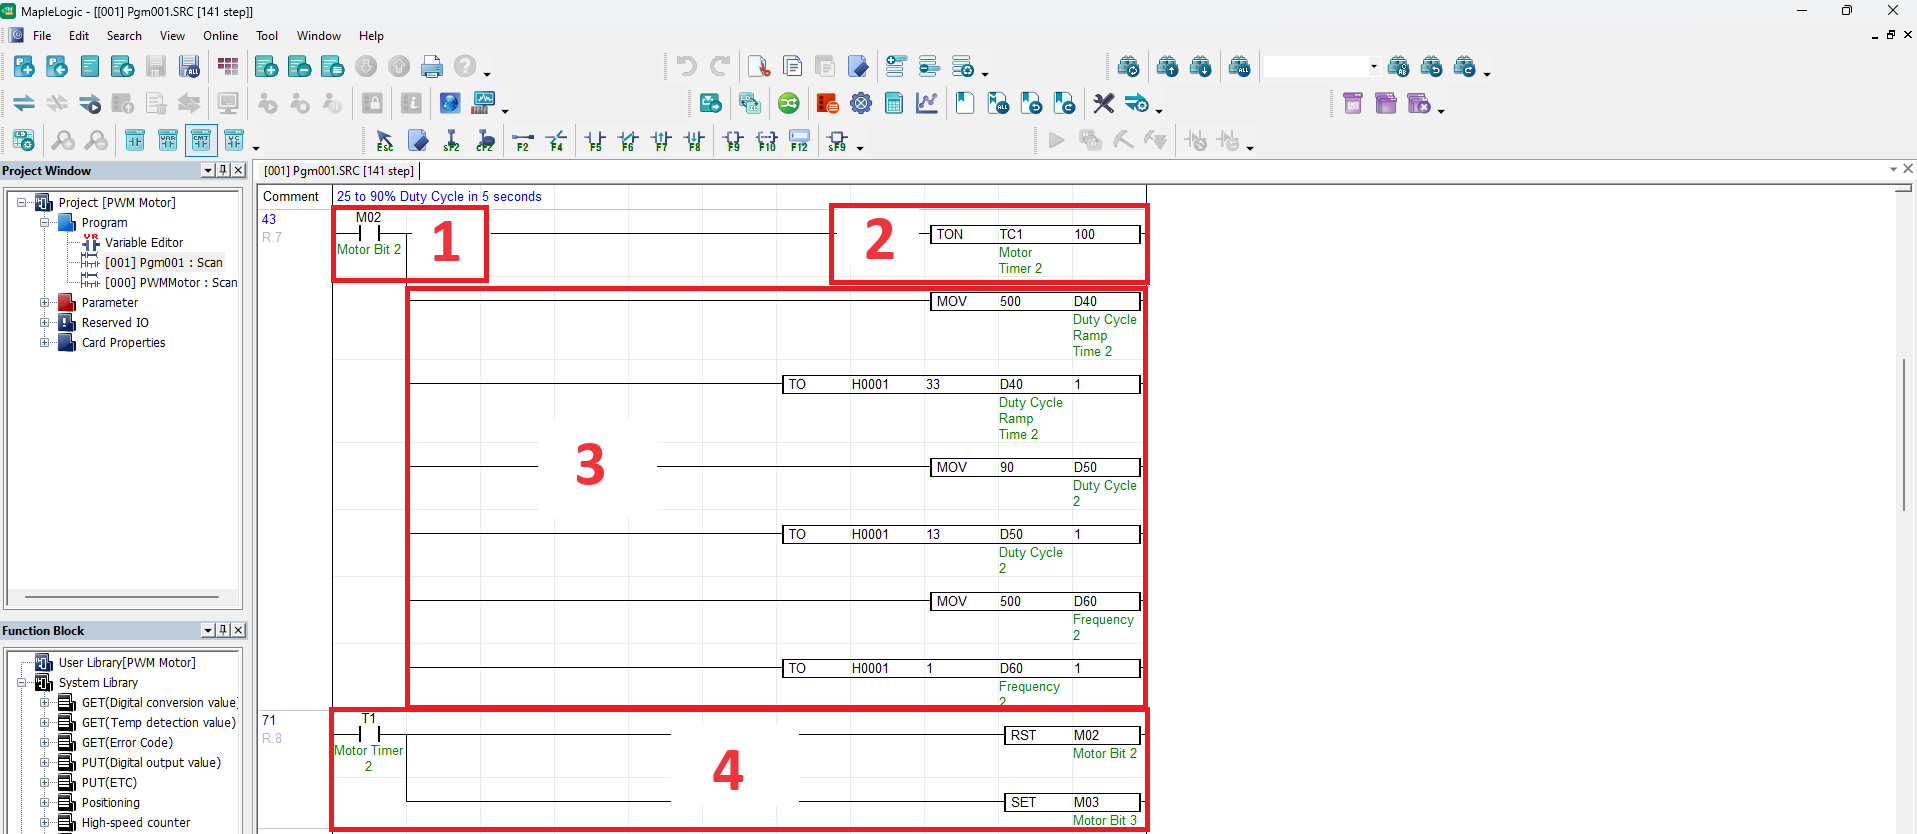1917x834 pixels.
Task: Toggle the VAR variable display view button
Action: point(168,141)
